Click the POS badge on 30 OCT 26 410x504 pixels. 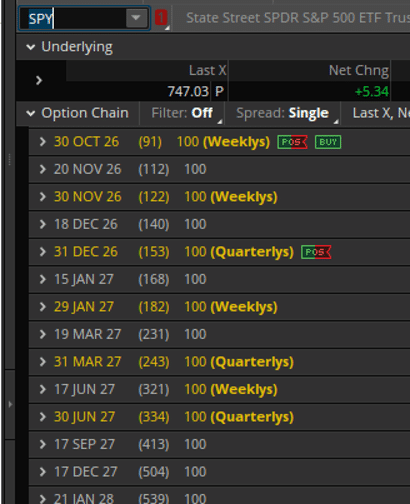pos(292,142)
